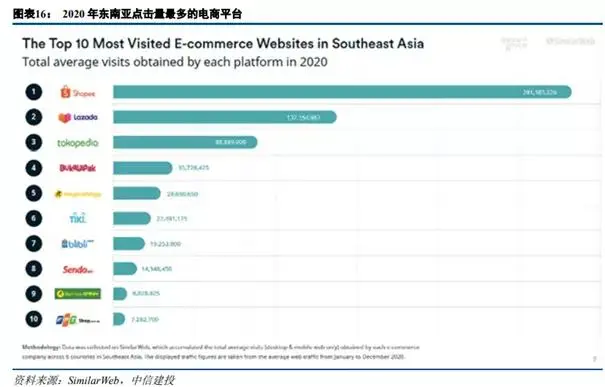The image size is (605, 387).
Task: Select rank badge number 7
Action: (34, 243)
